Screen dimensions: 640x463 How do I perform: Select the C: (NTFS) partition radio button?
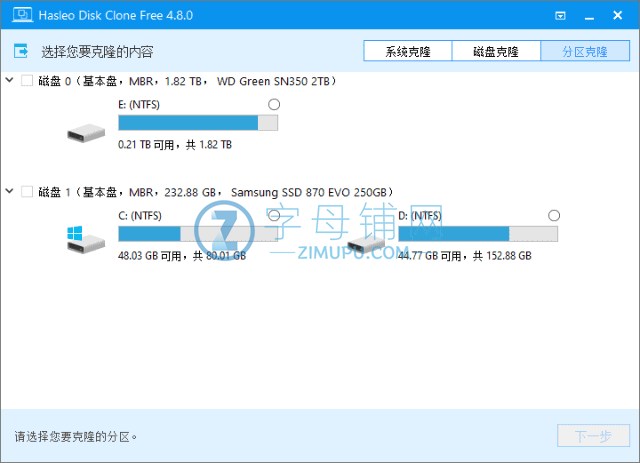point(274,216)
